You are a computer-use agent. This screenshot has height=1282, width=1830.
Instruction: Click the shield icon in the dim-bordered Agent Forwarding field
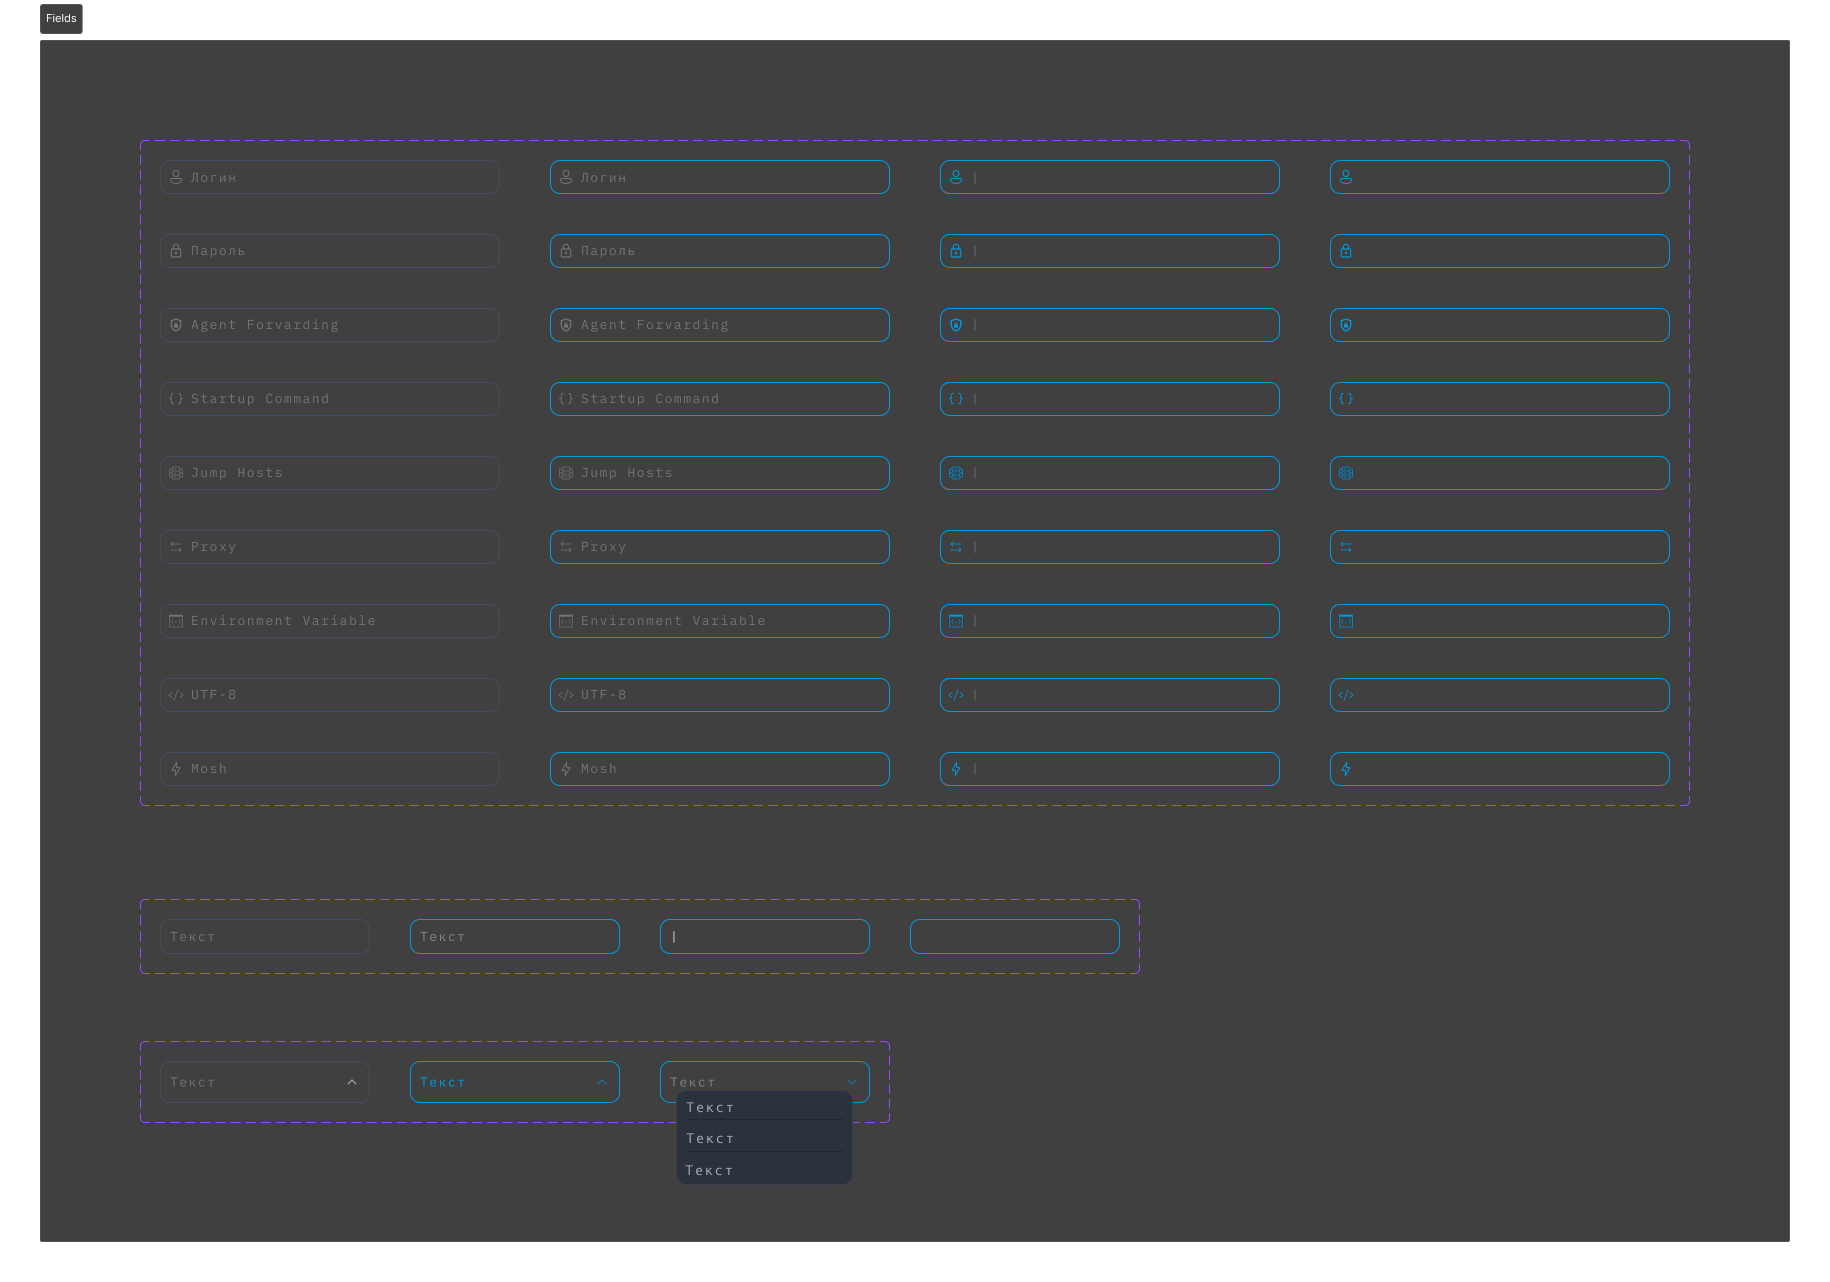pyautogui.click(x=176, y=325)
